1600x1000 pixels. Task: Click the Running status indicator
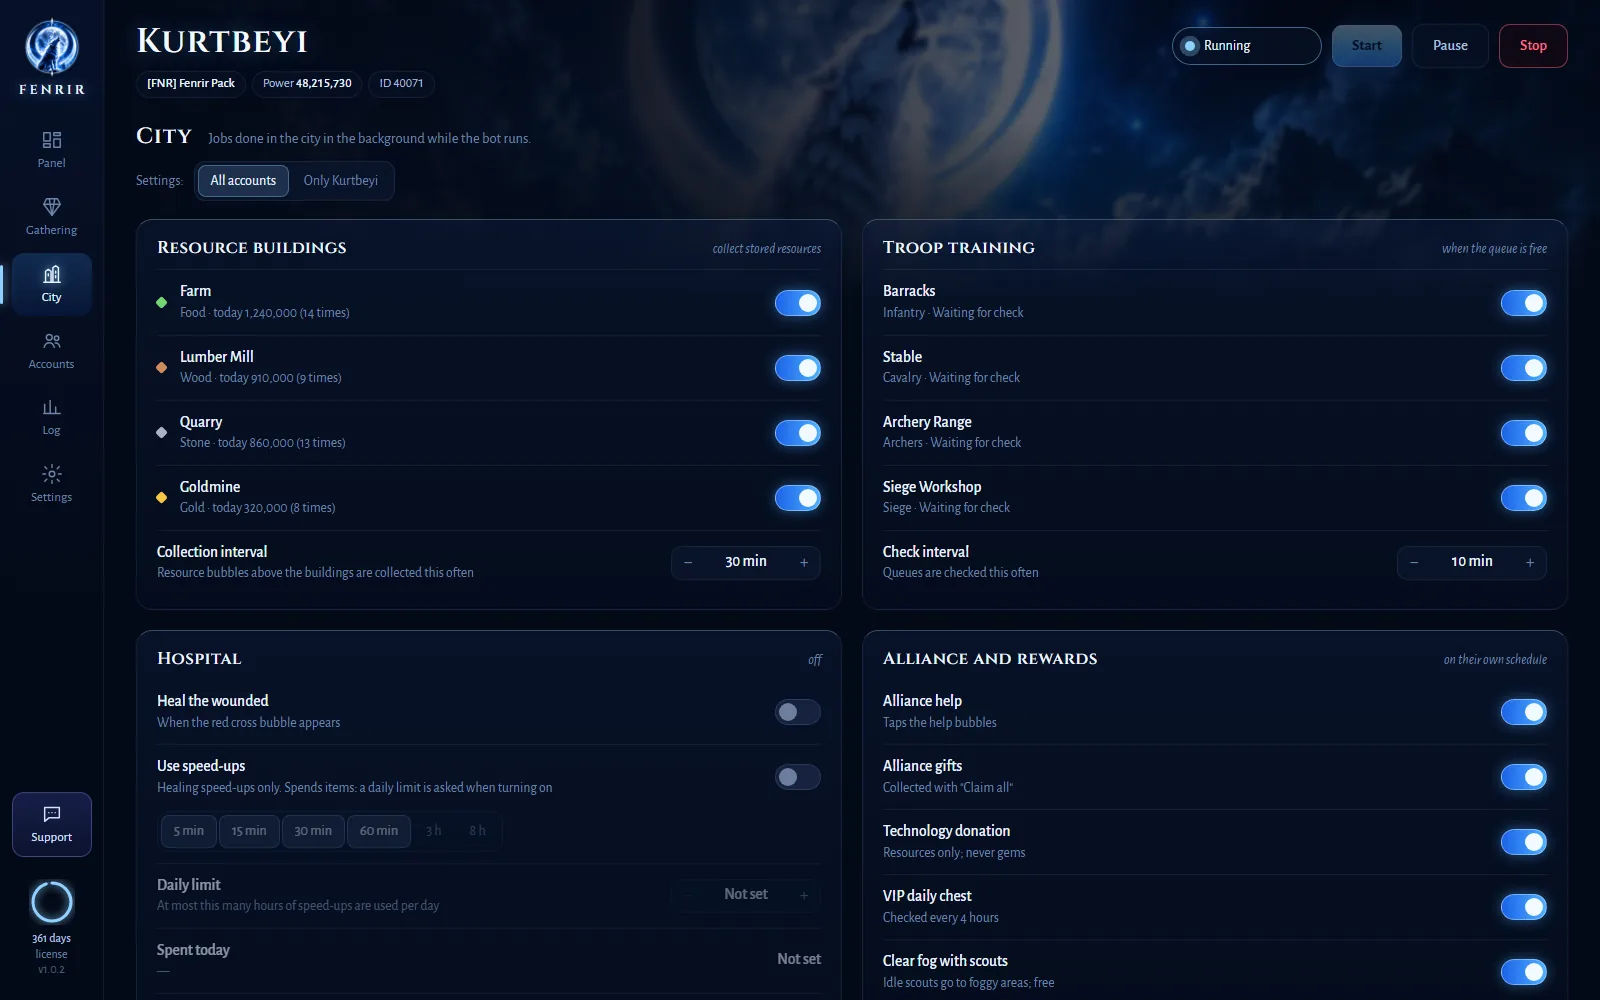coord(1247,46)
